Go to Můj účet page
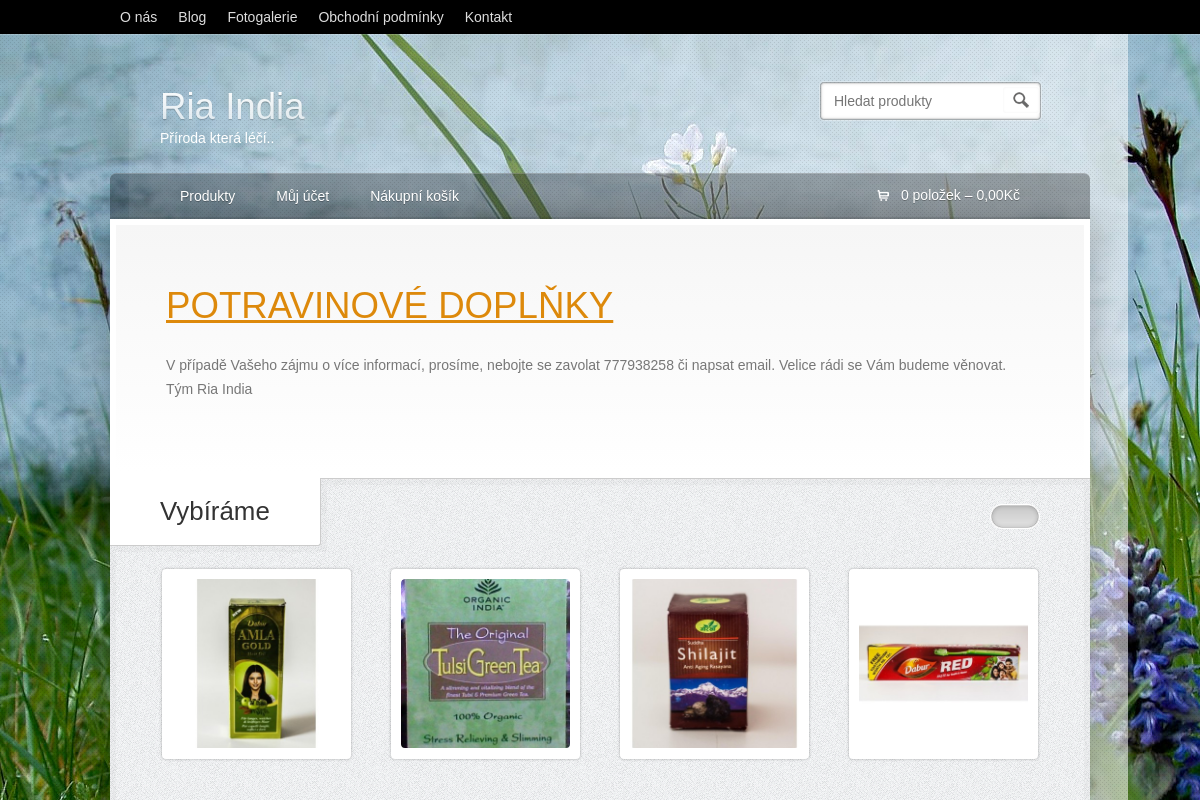 point(302,196)
